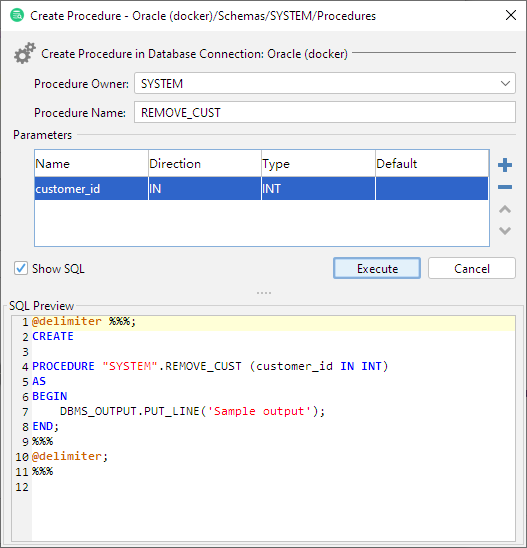Select the customer_id name cell
527x548 pixels.
(x=91, y=189)
